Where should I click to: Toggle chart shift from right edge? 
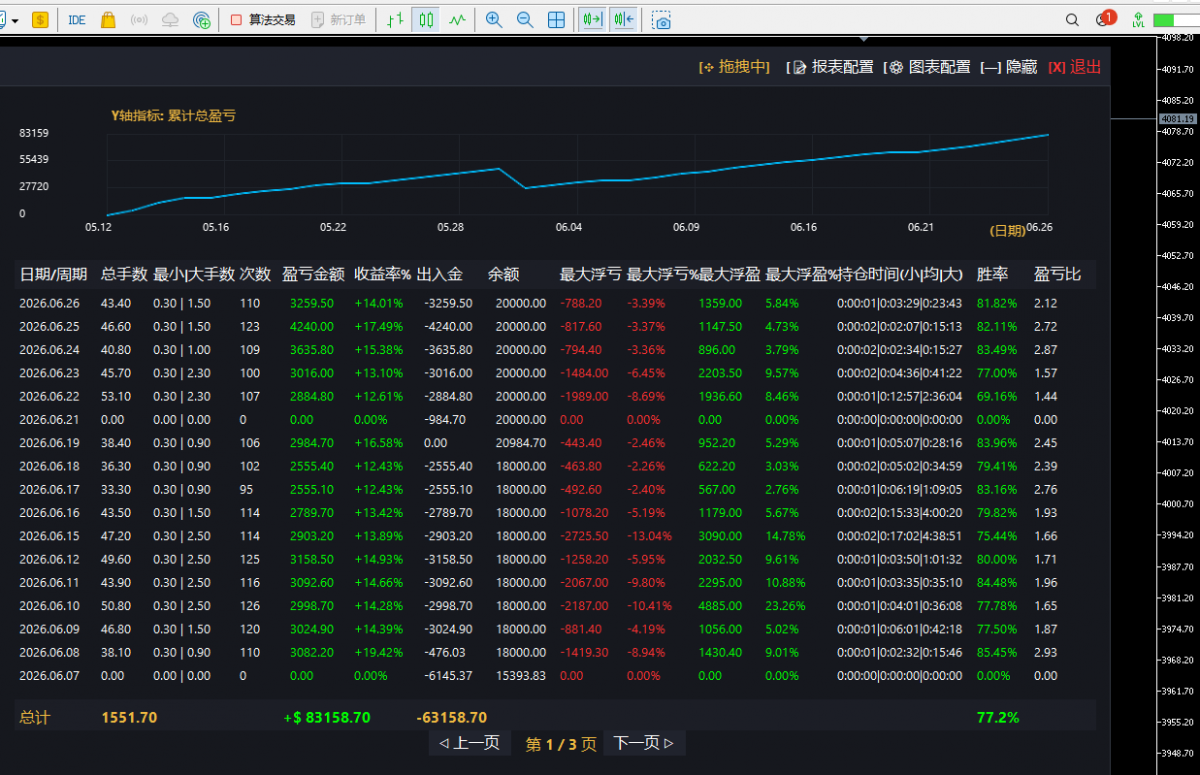click(x=623, y=19)
